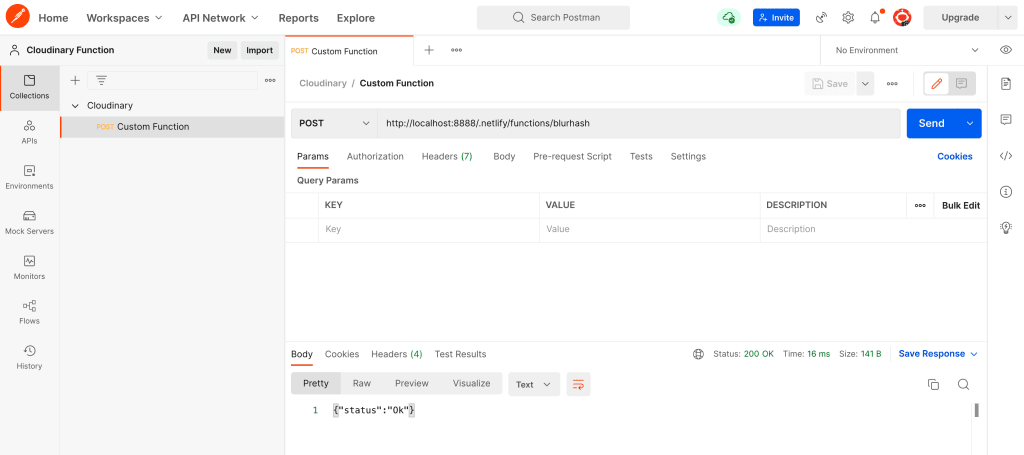Viewport: 1024px width, 455px height.
Task: Search the response body
Action: 963,384
